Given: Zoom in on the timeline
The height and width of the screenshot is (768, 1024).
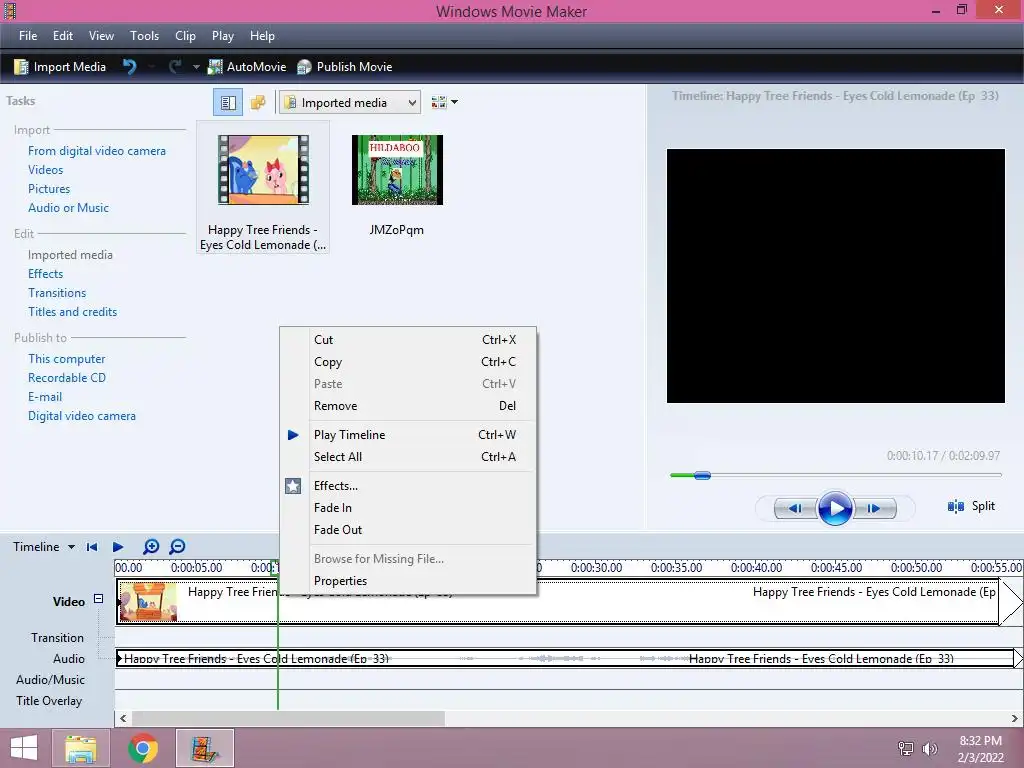Looking at the screenshot, I should click(151, 547).
